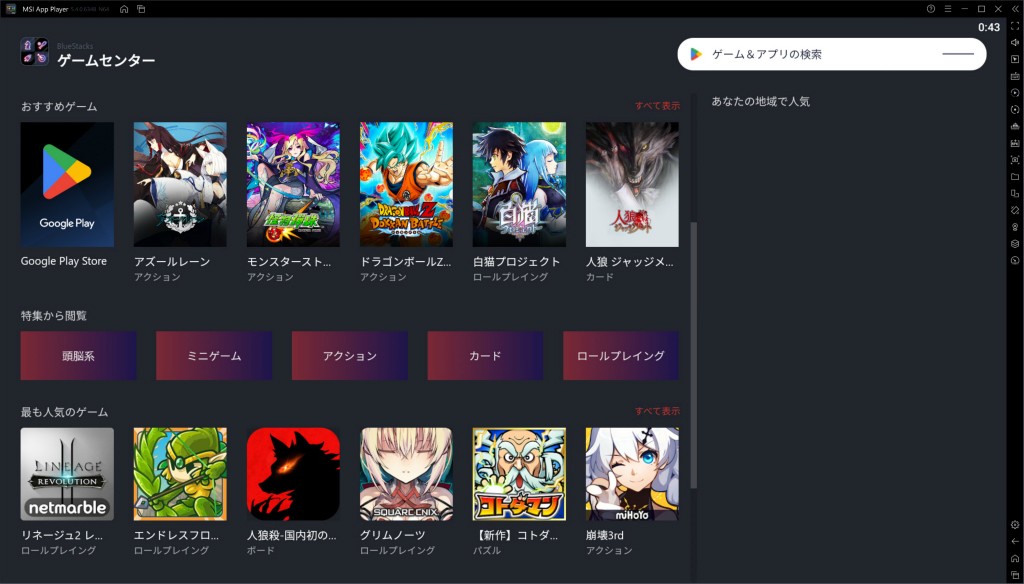This screenshot has height=584, width=1024.
Task: Open the Google Play Store thumbnail
Action: 67,185
